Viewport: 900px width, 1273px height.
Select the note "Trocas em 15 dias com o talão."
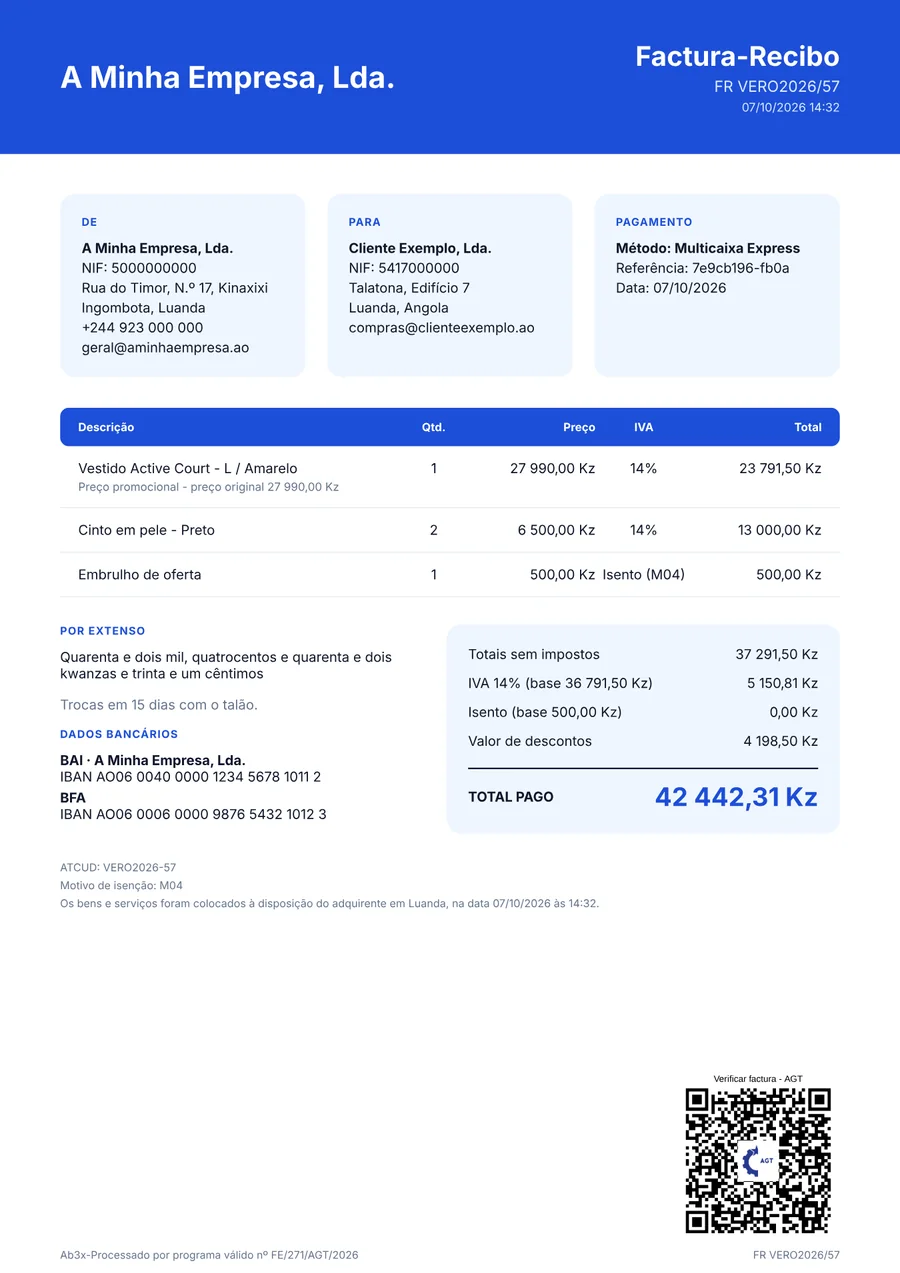(x=159, y=705)
